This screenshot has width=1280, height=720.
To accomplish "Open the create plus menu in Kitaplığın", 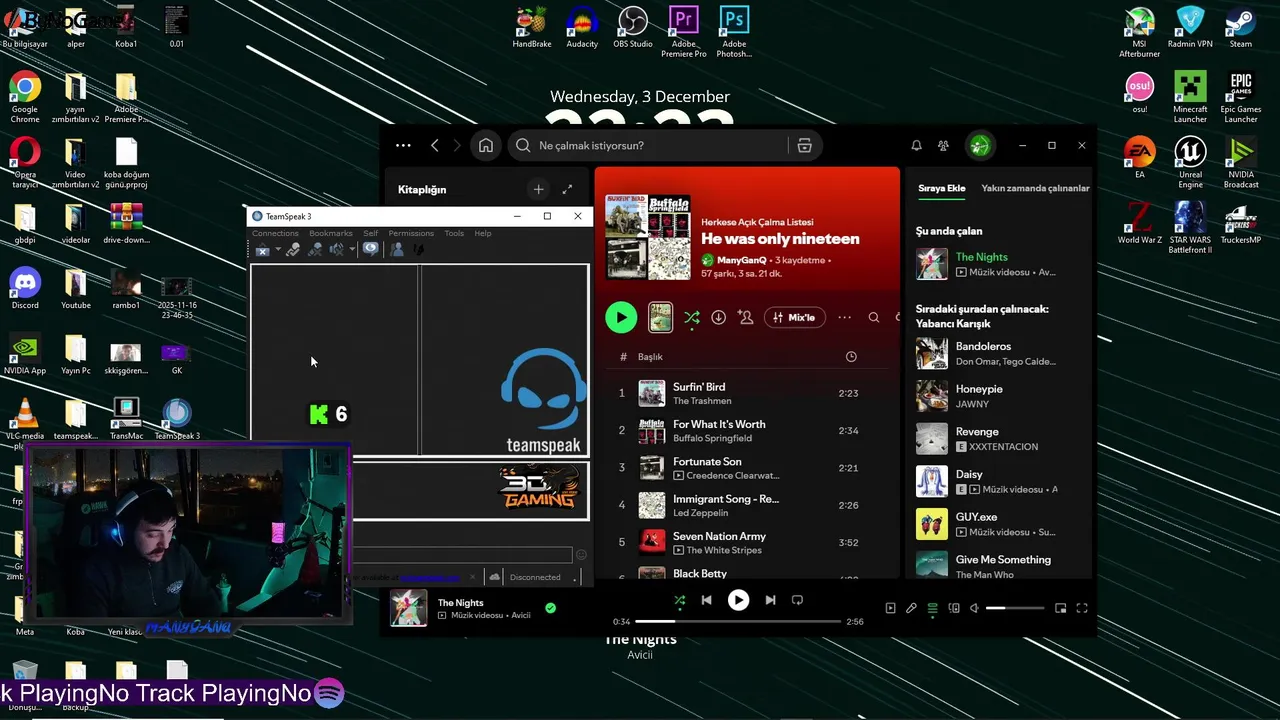I will (538, 189).
